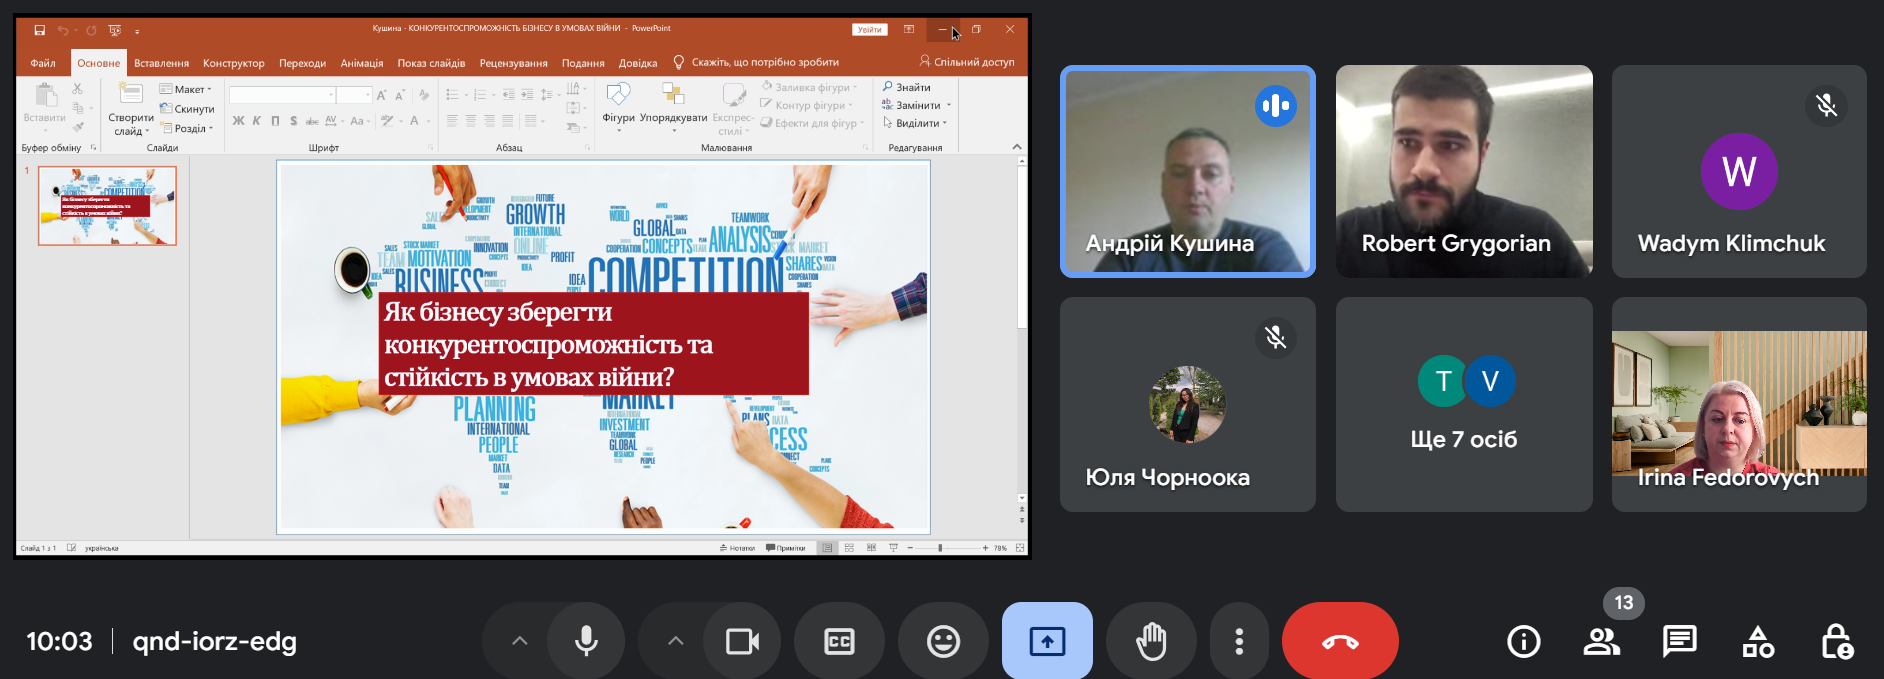Leave the call with red button
Image resolution: width=1884 pixels, height=679 pixels.
click(1339, 641)
